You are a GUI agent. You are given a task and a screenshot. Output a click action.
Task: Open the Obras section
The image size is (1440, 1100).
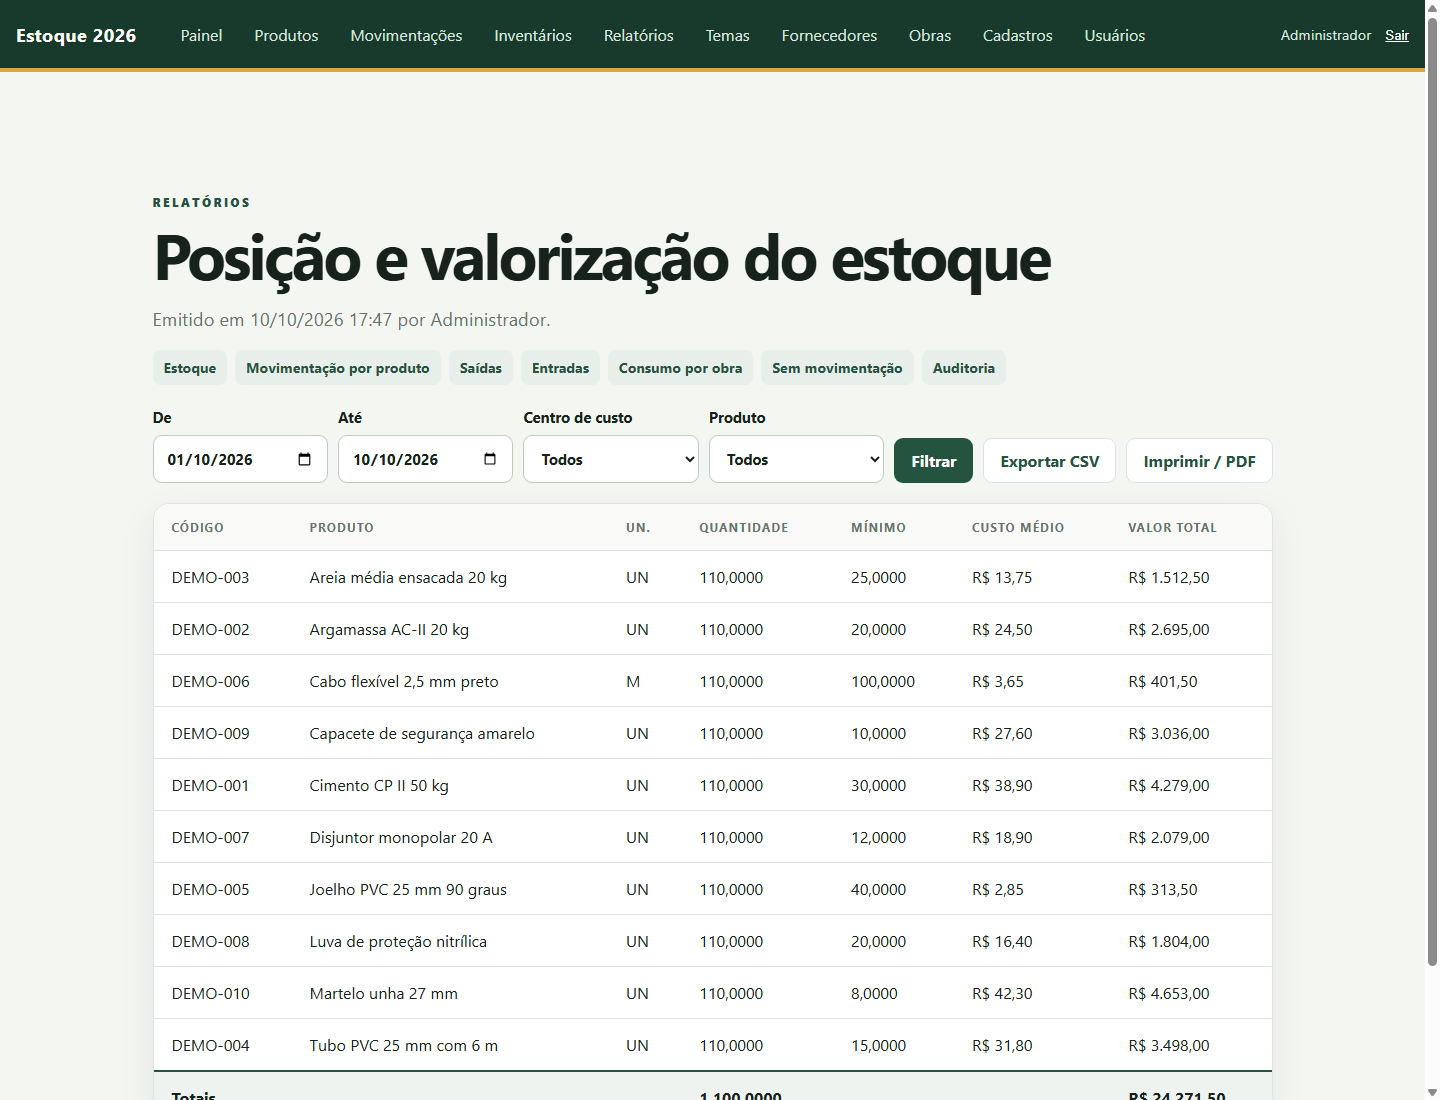[930, 35]
